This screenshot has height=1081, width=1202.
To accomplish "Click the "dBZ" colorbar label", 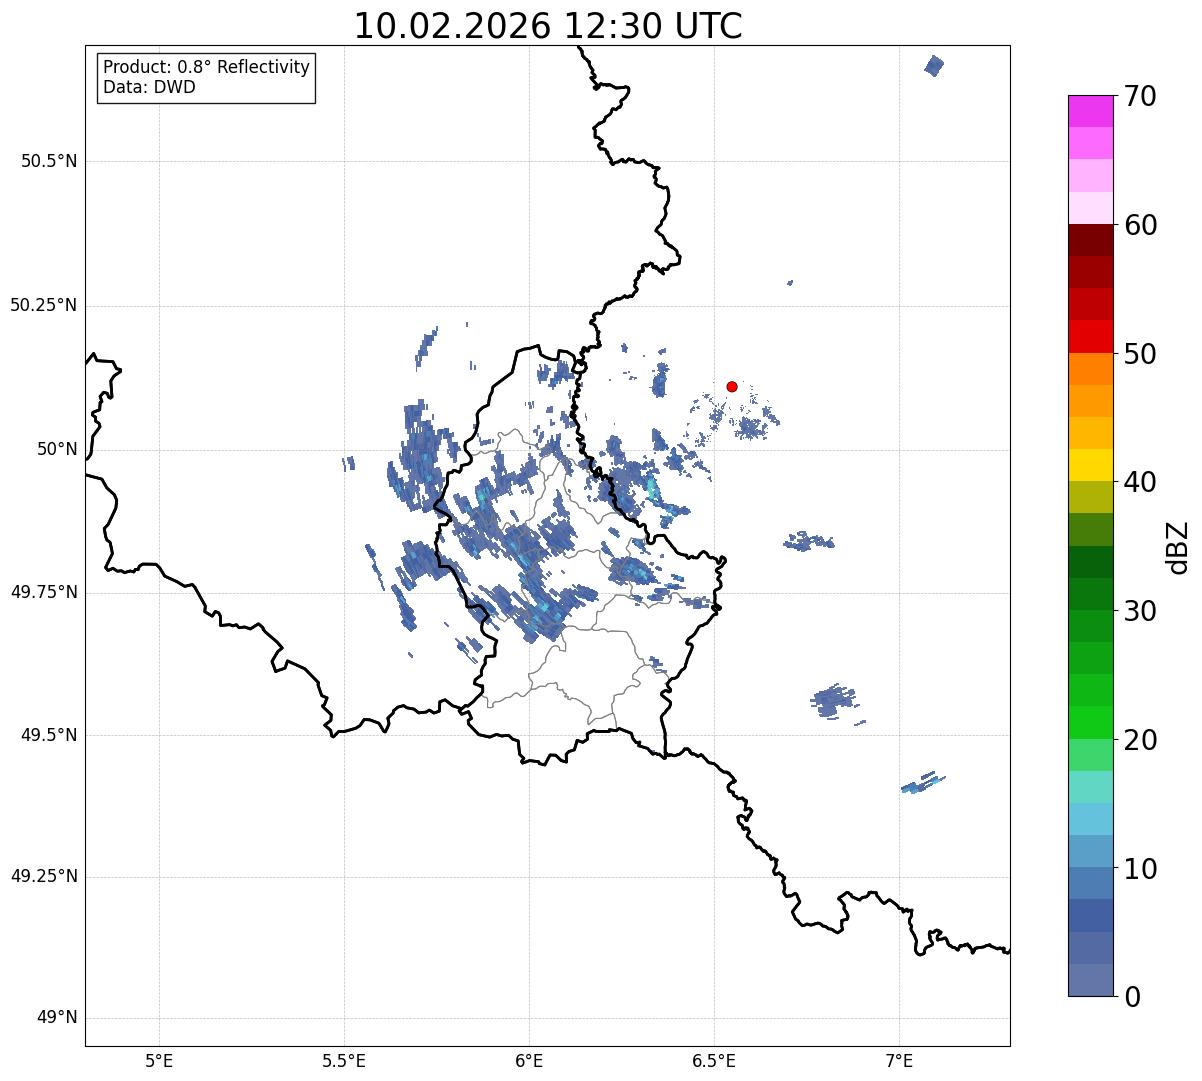I will point(1179,546).
